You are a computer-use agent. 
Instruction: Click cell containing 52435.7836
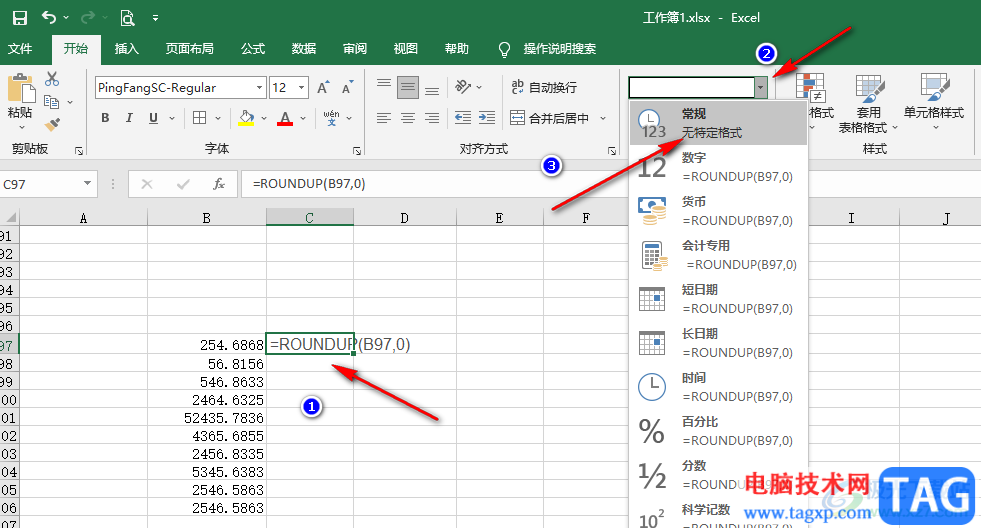(207, 418)
